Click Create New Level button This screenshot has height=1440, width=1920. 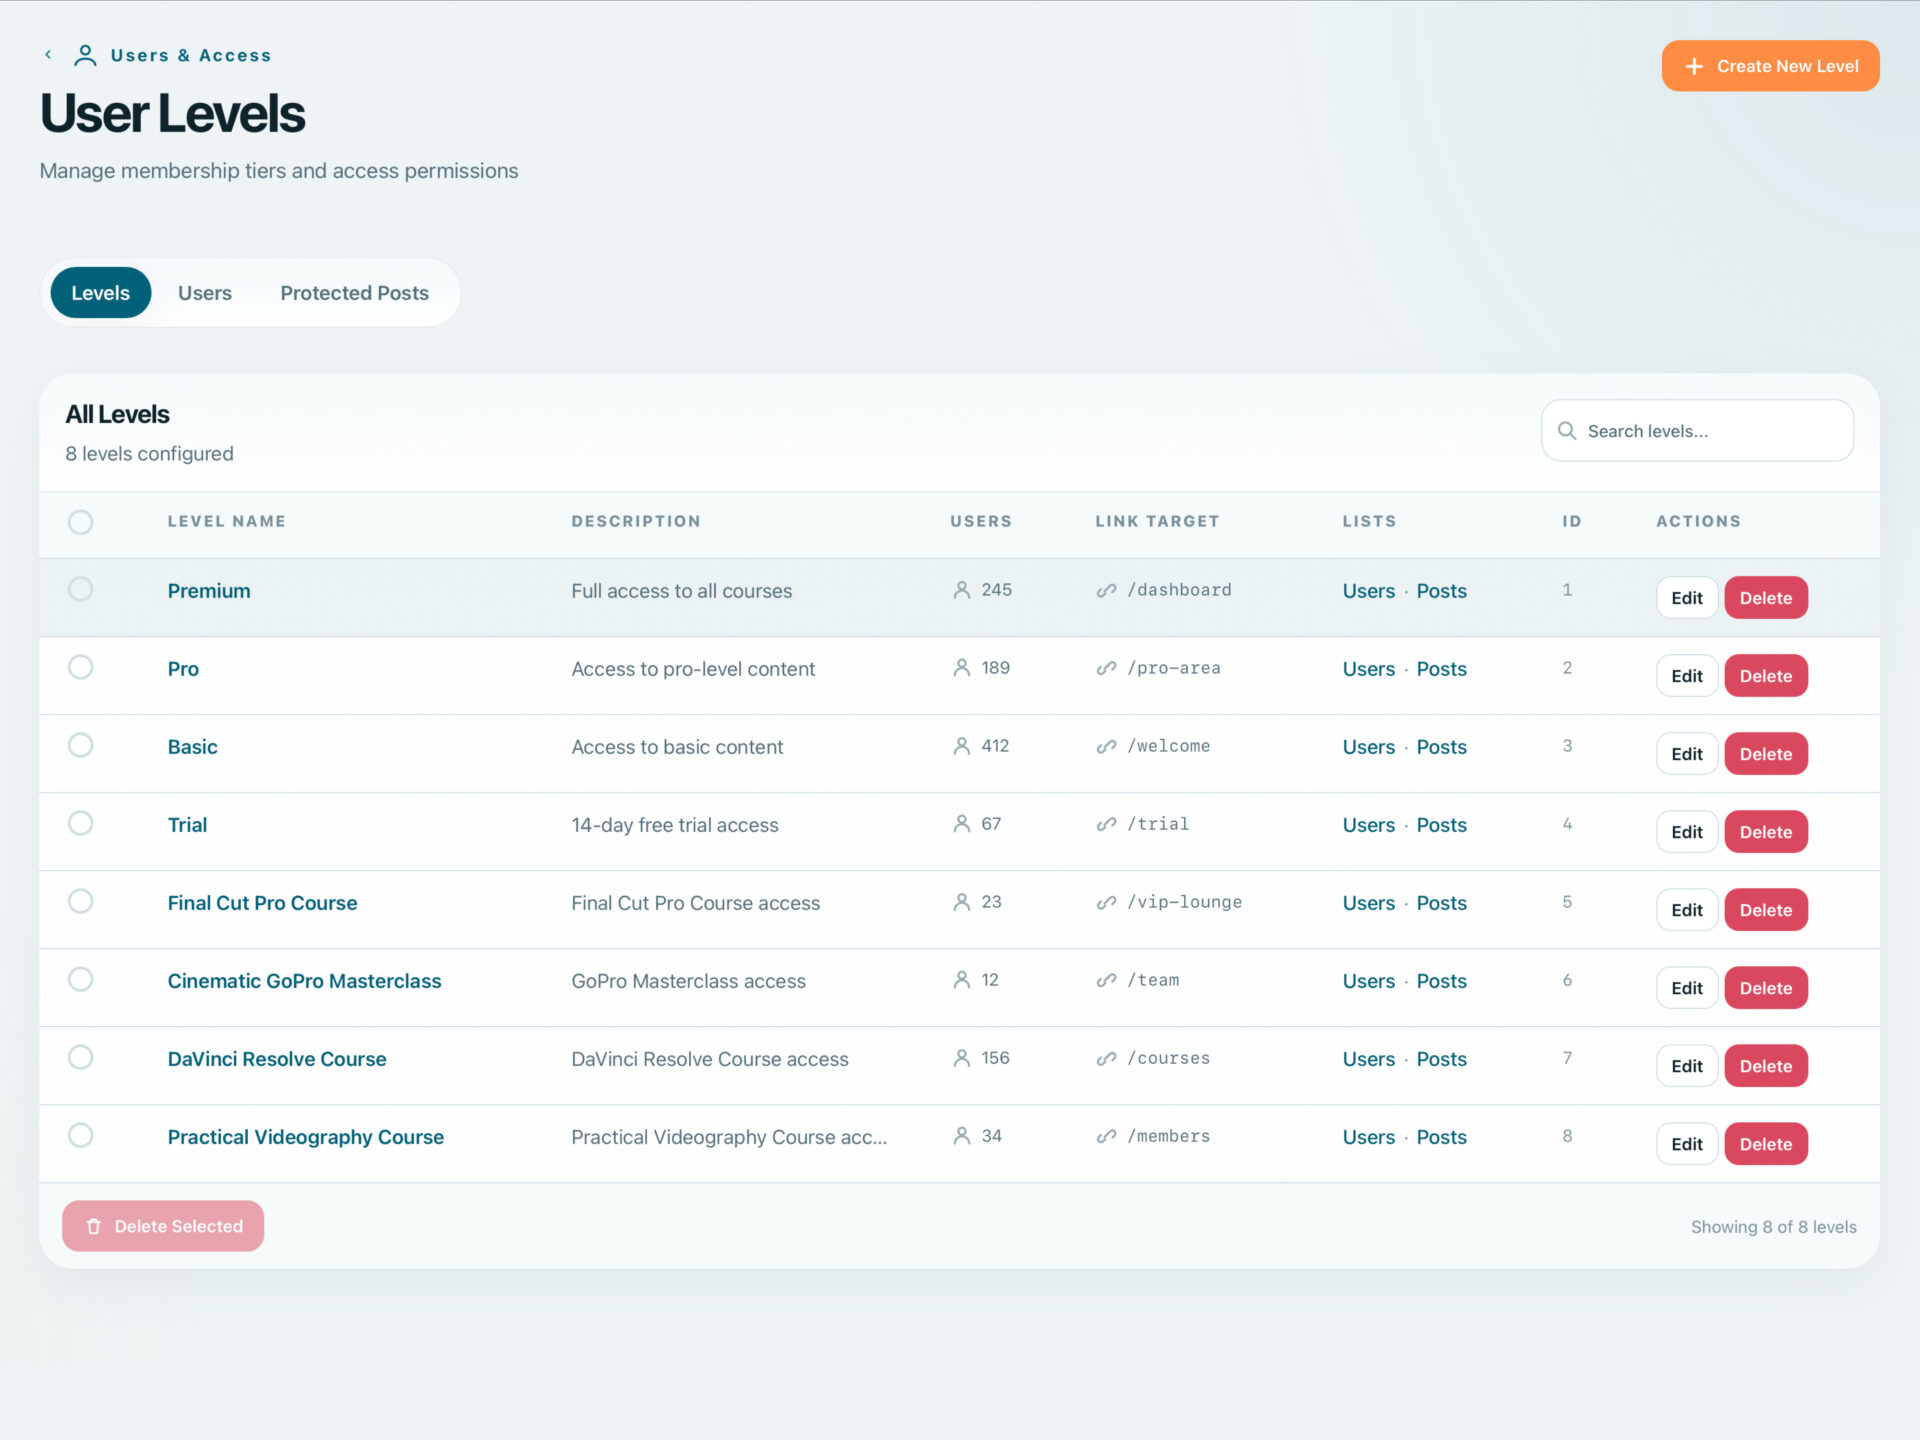pyautogui.click(x=1770, y=66)
